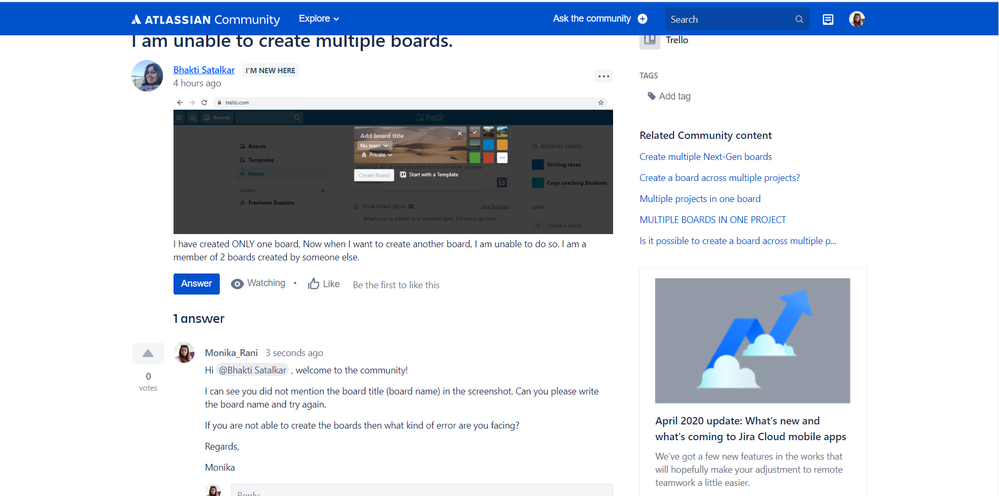Open April 2020 update article title
999x496 pixels.
pos(751,429)
